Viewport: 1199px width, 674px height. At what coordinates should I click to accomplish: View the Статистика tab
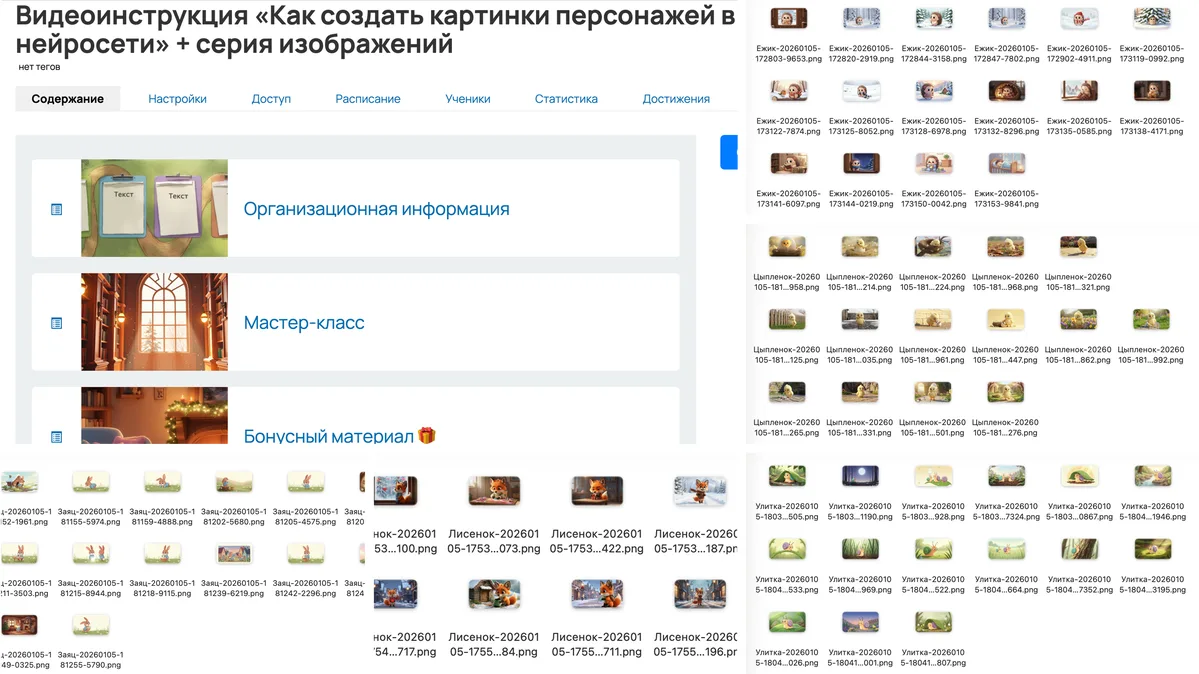tap(566, 99)
